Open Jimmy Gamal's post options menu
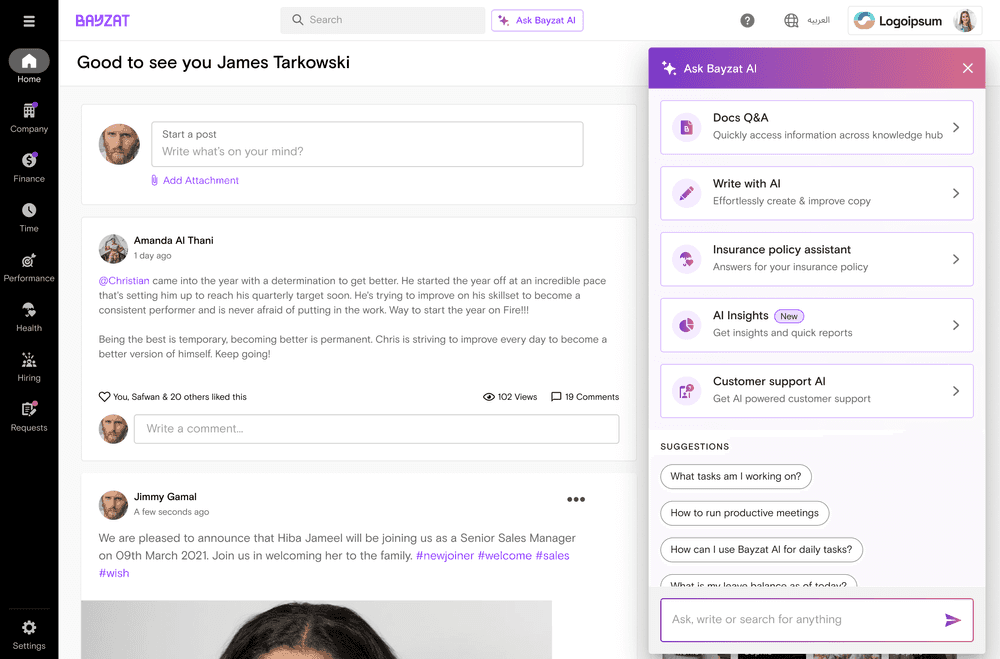This screenshot has width=1000, height=659. click(x=576, y=500)
